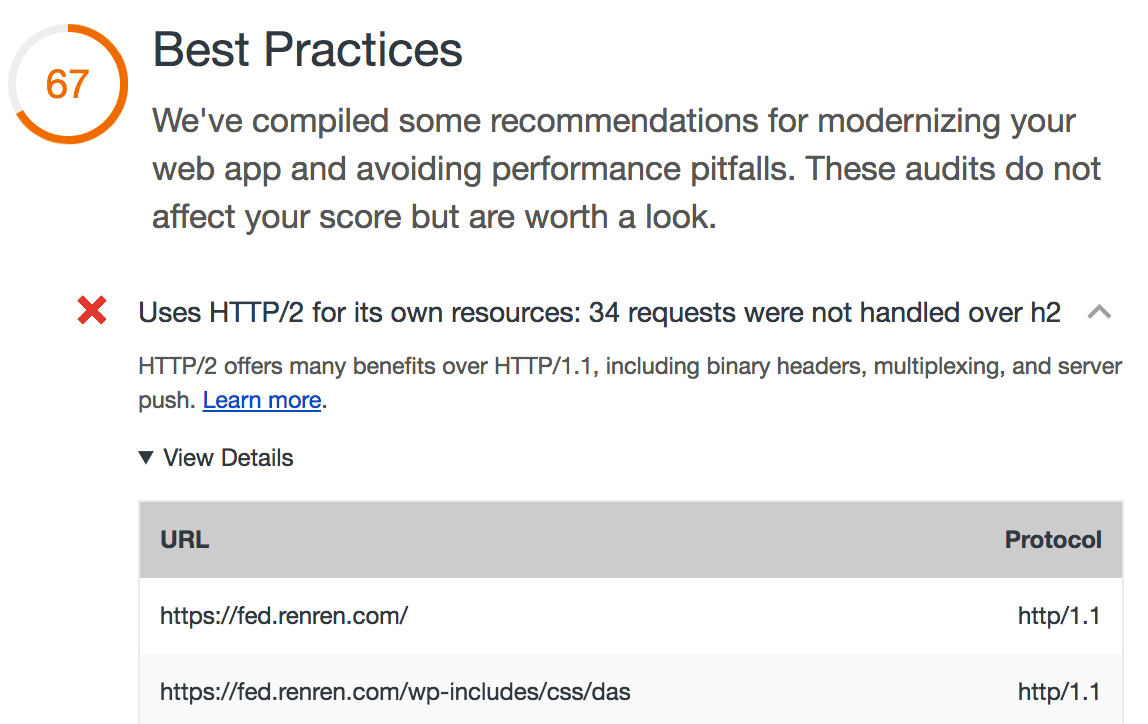Click the URL column header

tap(184, 540)
